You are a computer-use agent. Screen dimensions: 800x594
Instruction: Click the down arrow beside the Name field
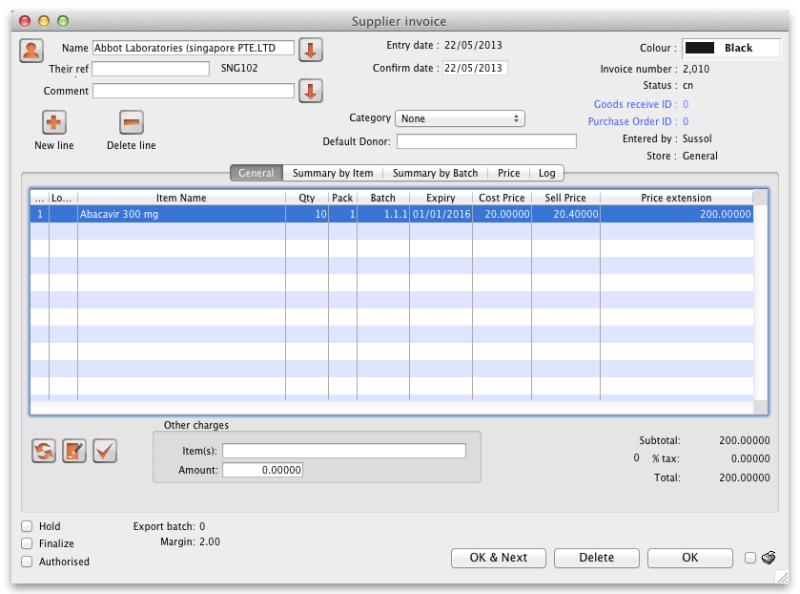(310, 49)
